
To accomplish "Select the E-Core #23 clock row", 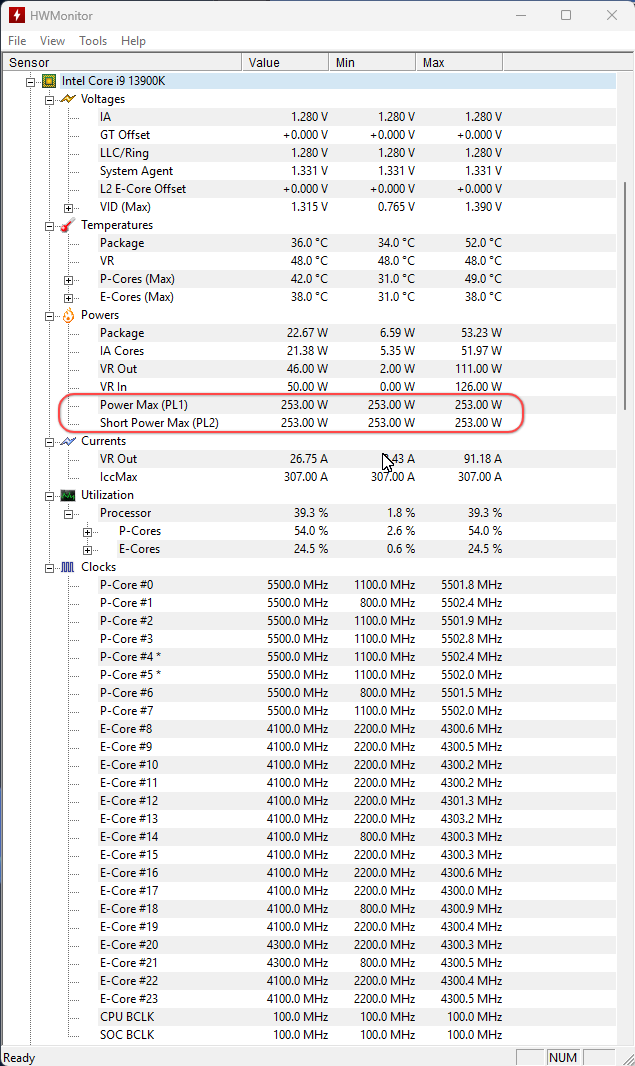I will pos(357,999).
